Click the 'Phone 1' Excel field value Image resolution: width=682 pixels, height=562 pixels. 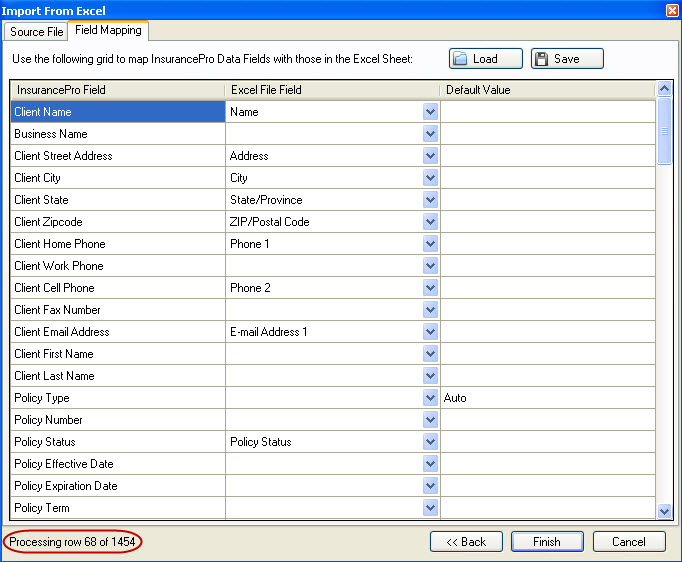pyautogui.click(x=250, y=244)
